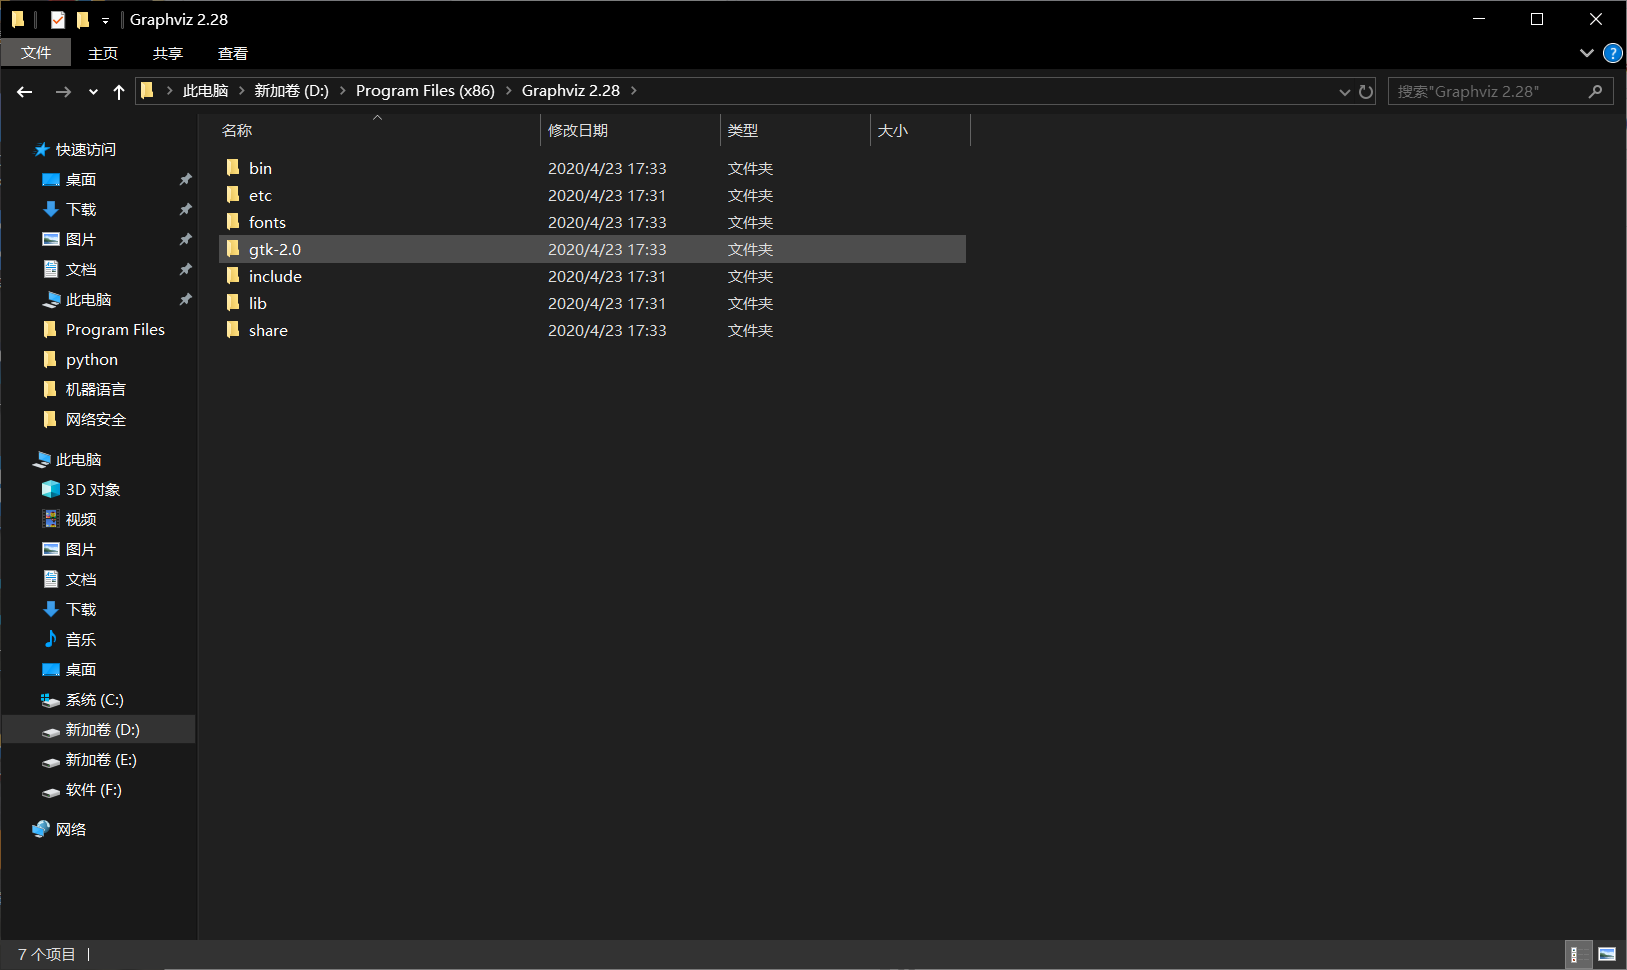Open the recent locations dropdown arrow
The height and width of the screenshot is (970, 1627).
(x=93, y=92)
